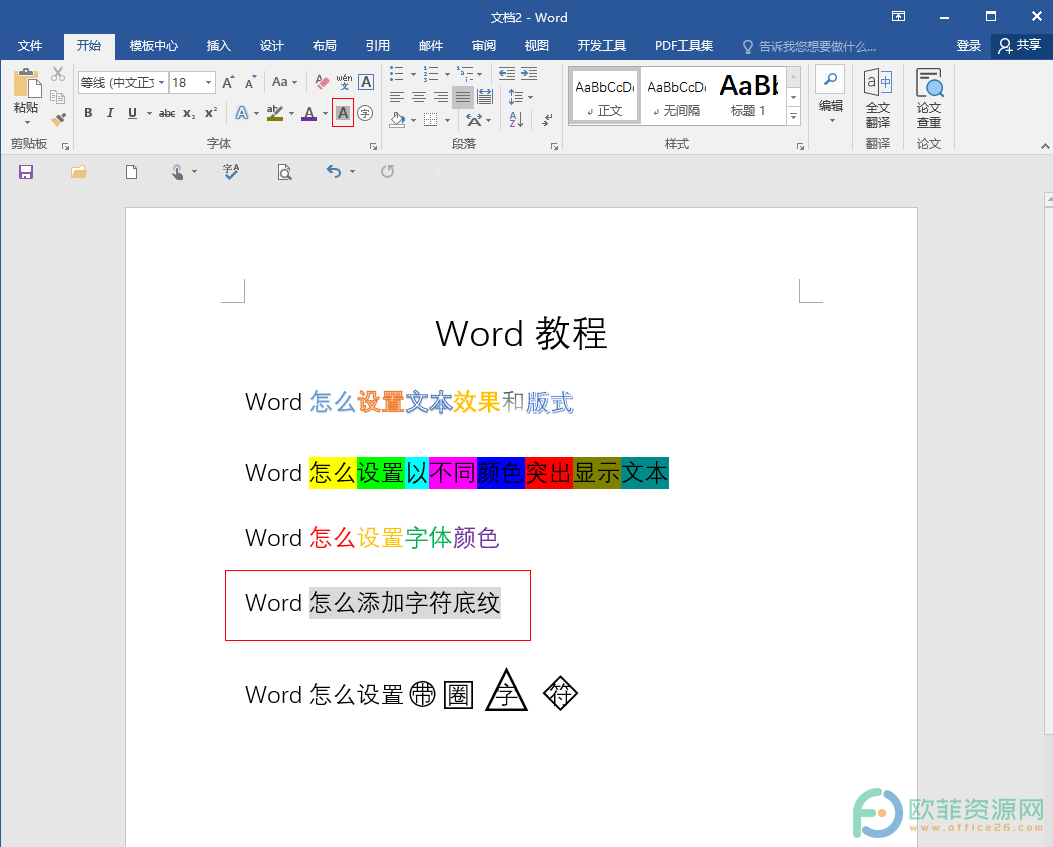Toggle superscript formatting

(x=211, y=113)
